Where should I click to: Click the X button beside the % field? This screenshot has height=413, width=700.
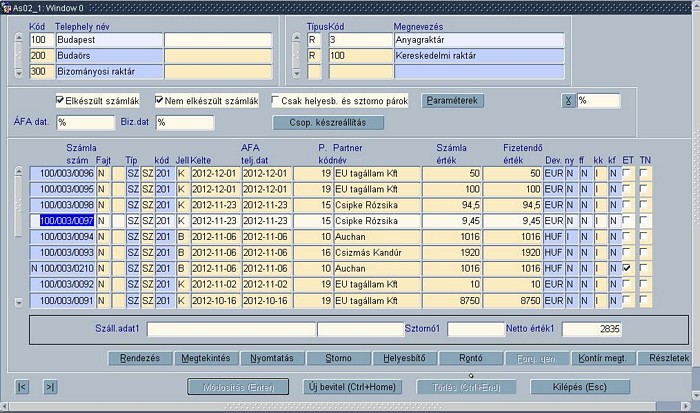tap(568, 101)
